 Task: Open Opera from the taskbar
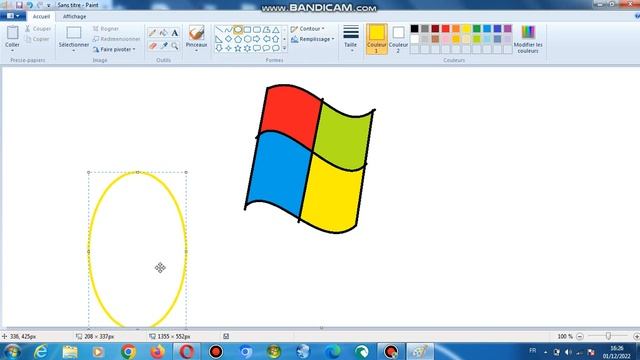(187, 351)
